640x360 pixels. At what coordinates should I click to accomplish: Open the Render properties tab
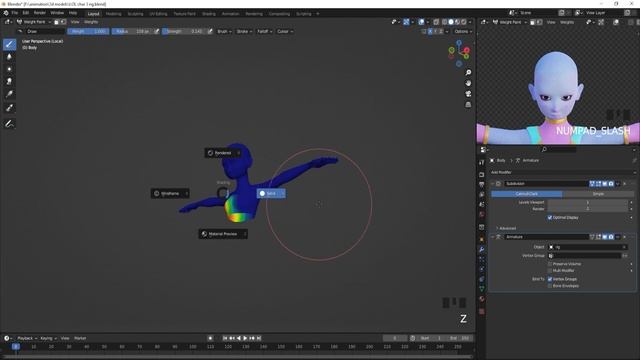482,175
